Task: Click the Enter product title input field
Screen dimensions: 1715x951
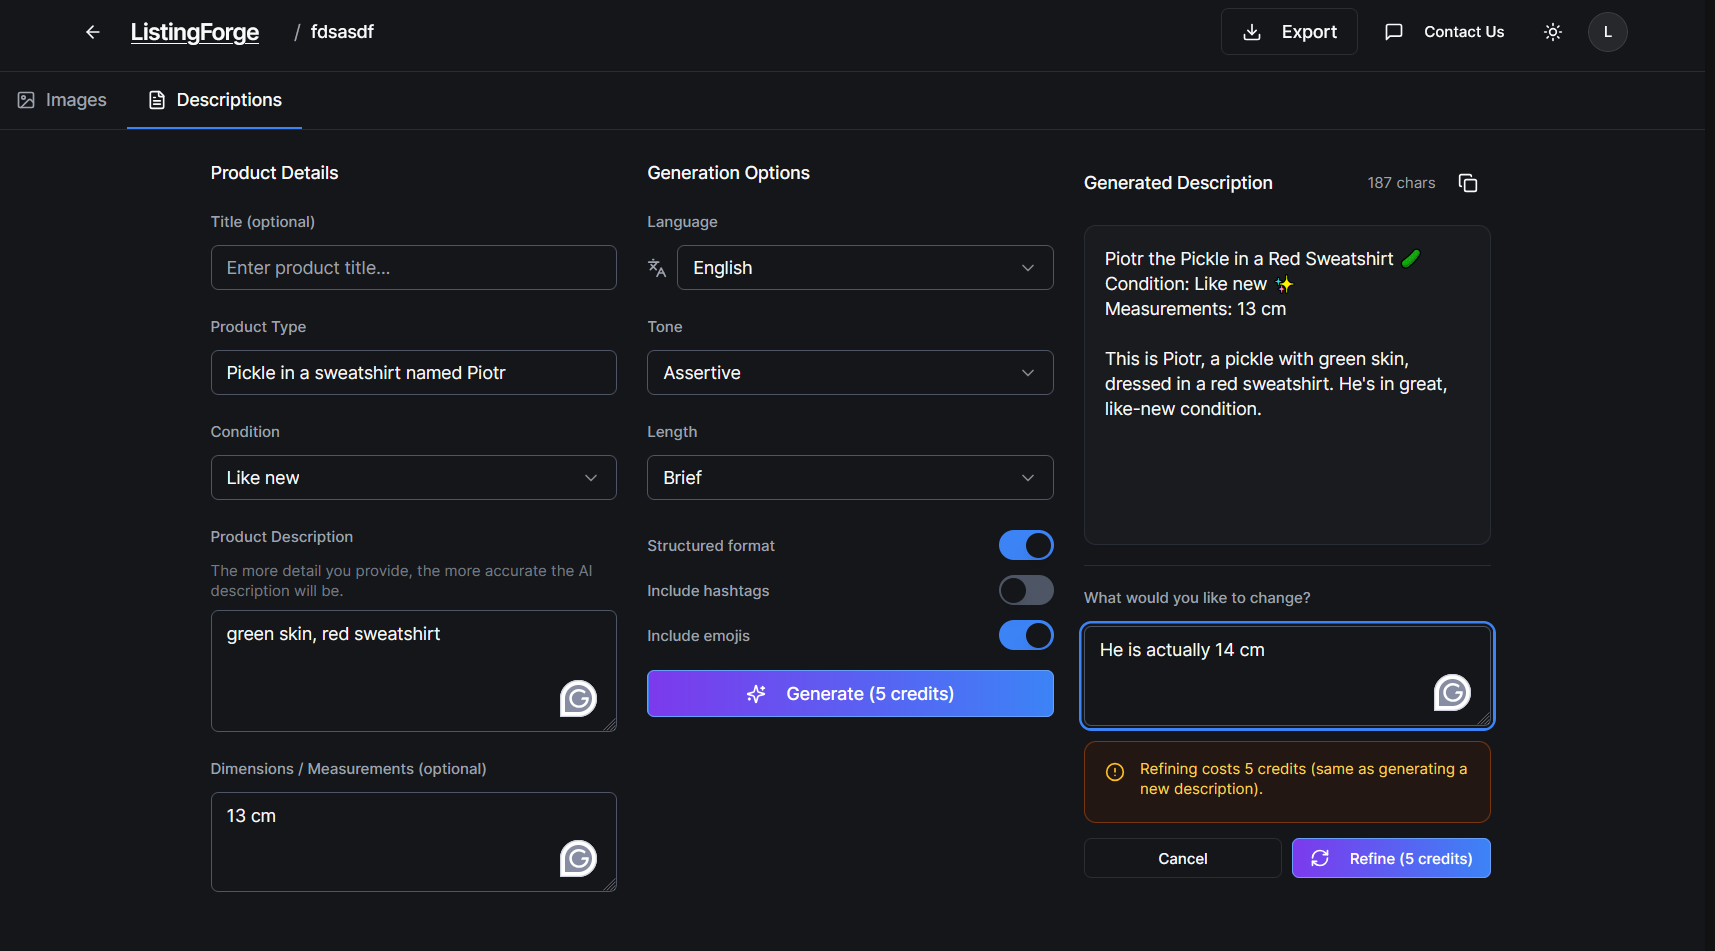Action: click(x=413, y=267)
